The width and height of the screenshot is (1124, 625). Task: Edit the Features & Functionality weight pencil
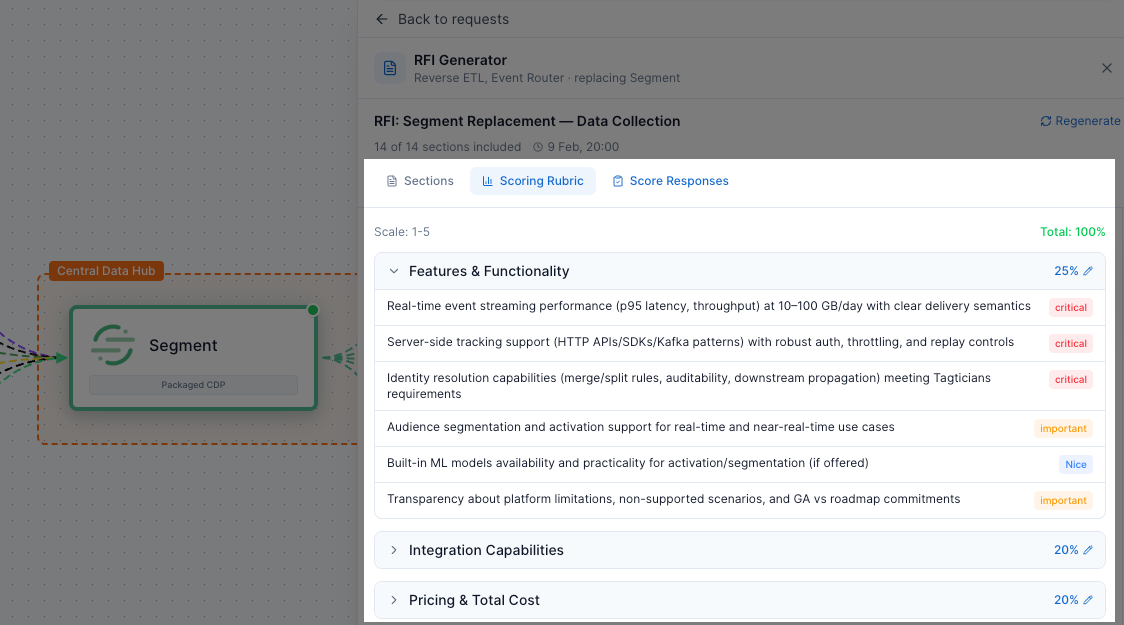pos(1088,271)
